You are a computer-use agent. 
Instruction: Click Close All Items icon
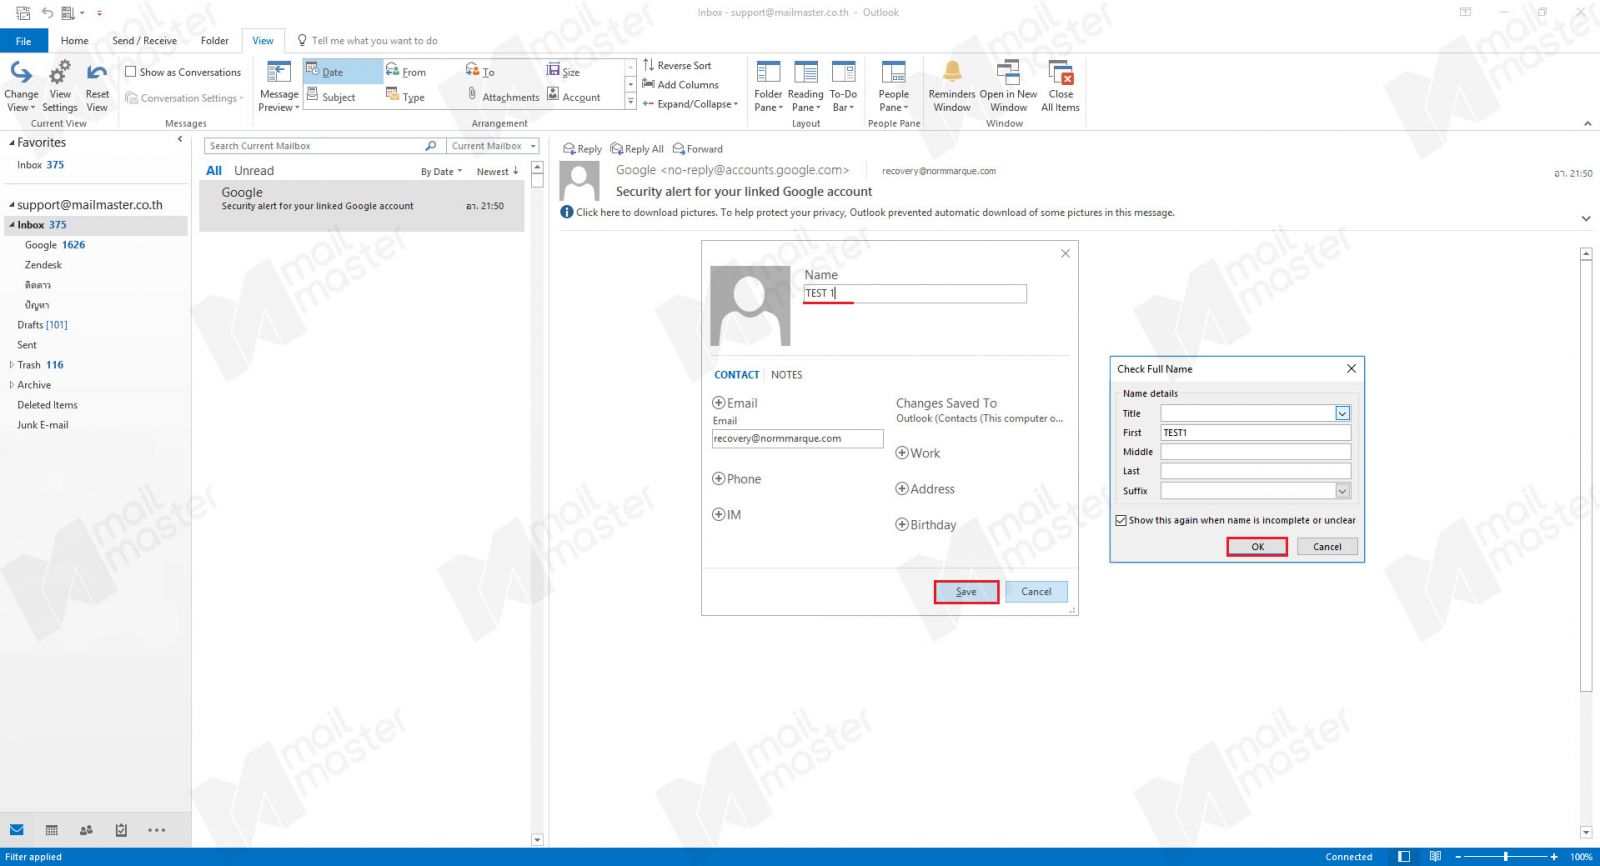(x=1060, y=86)
